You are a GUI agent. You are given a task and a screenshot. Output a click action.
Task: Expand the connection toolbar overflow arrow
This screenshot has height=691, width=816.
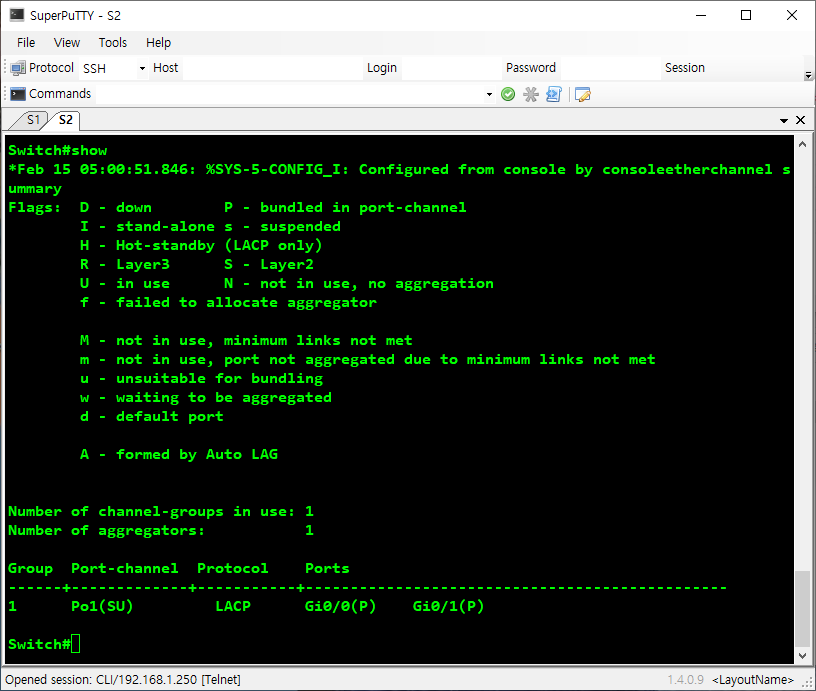coord(808,75)
